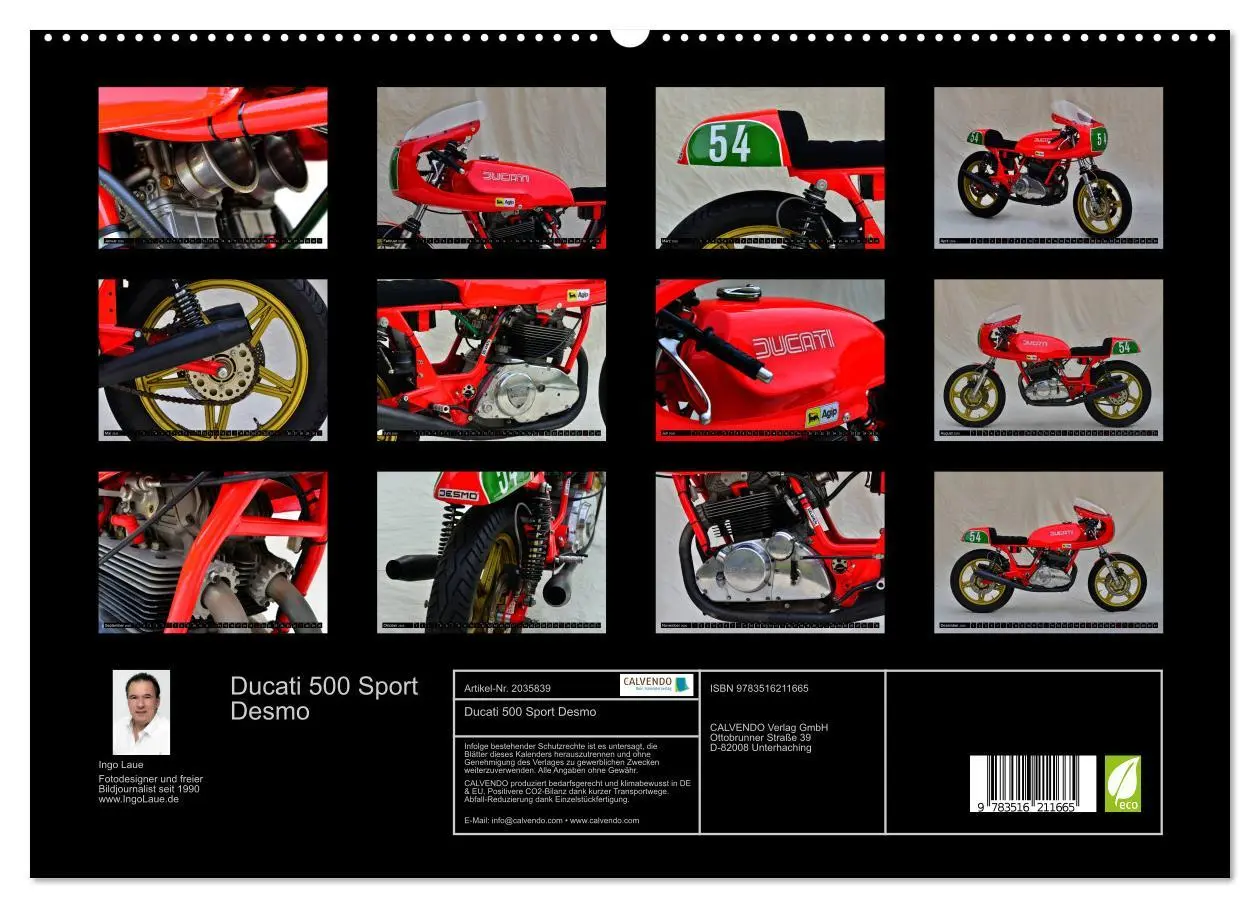
Task: Click the green eco leaf icon
Action: point(1122,783)
